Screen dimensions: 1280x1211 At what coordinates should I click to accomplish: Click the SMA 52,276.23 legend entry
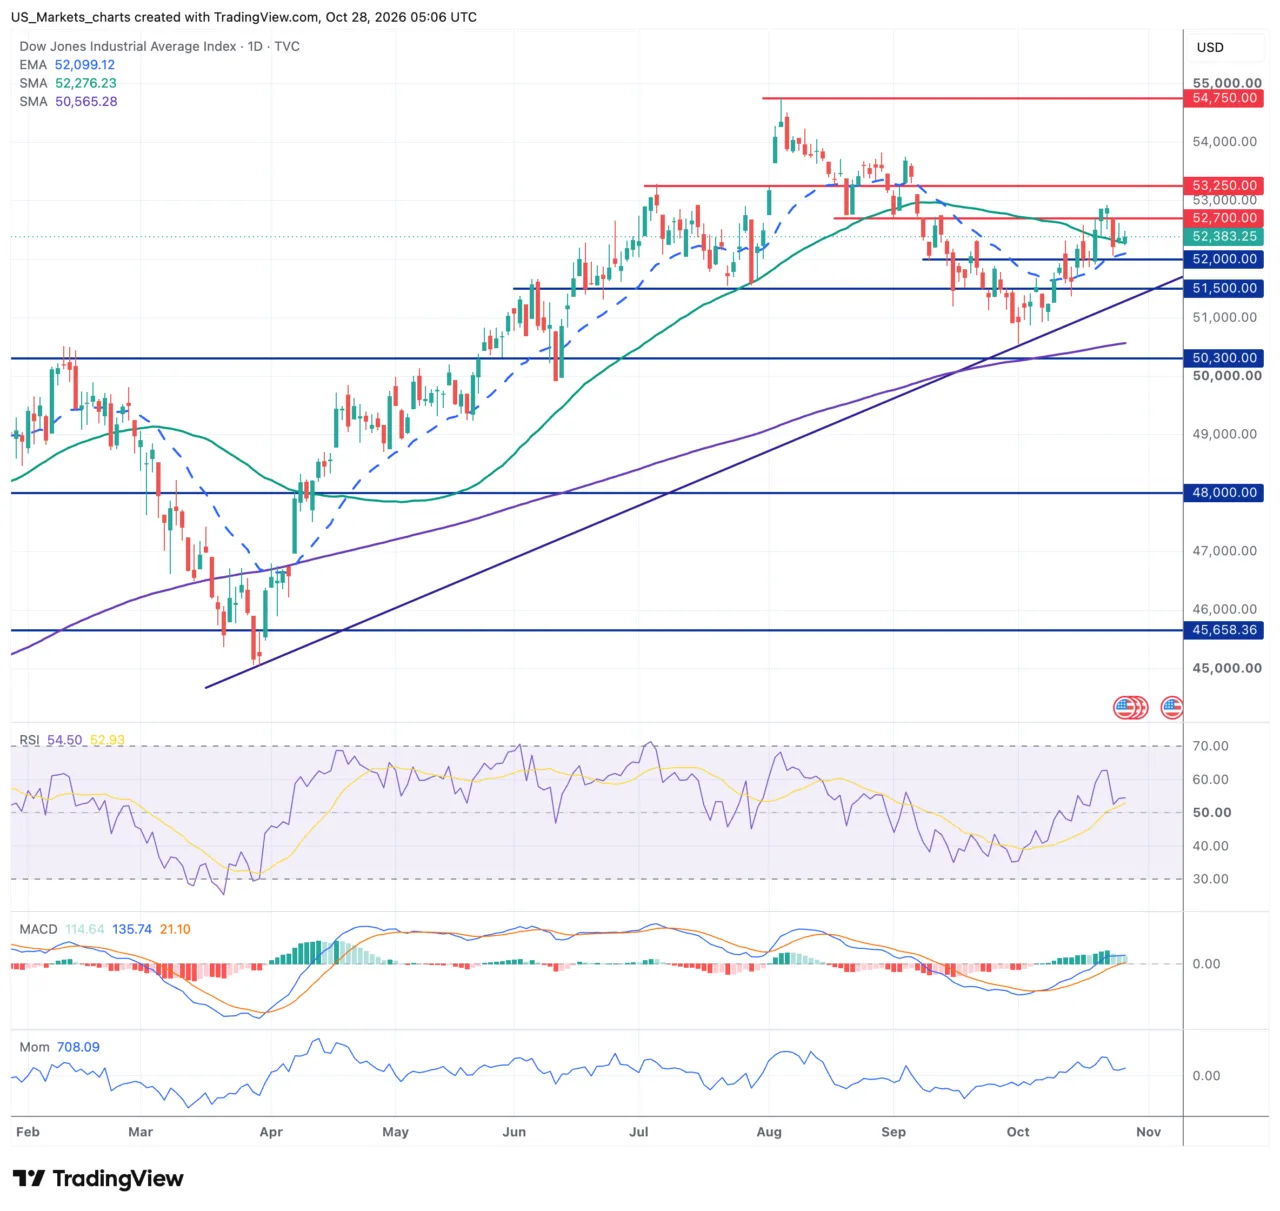coord(68,83)
